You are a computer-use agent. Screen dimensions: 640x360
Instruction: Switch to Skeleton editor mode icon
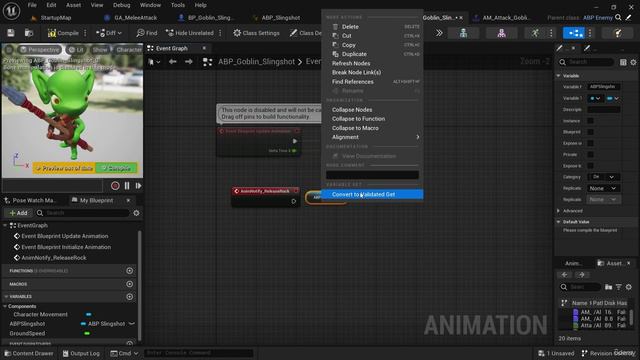[463, 33]
